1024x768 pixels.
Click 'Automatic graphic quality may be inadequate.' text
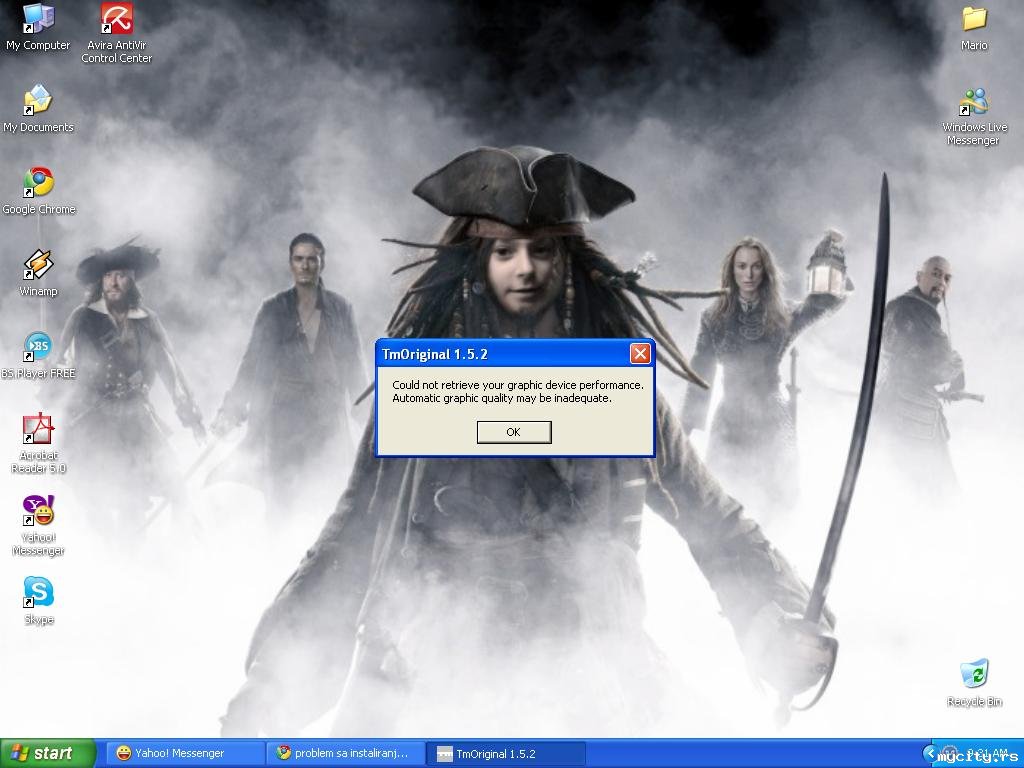point(502,398)
